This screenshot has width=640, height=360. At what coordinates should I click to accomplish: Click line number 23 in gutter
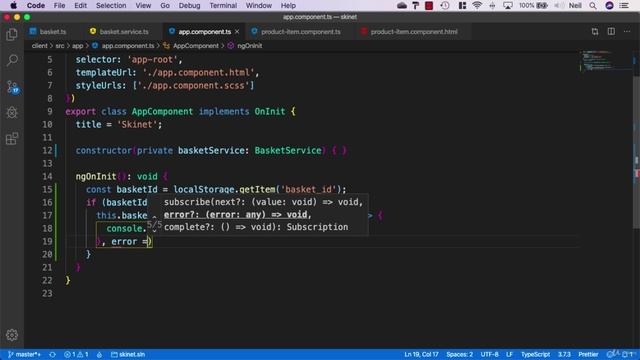47,293
